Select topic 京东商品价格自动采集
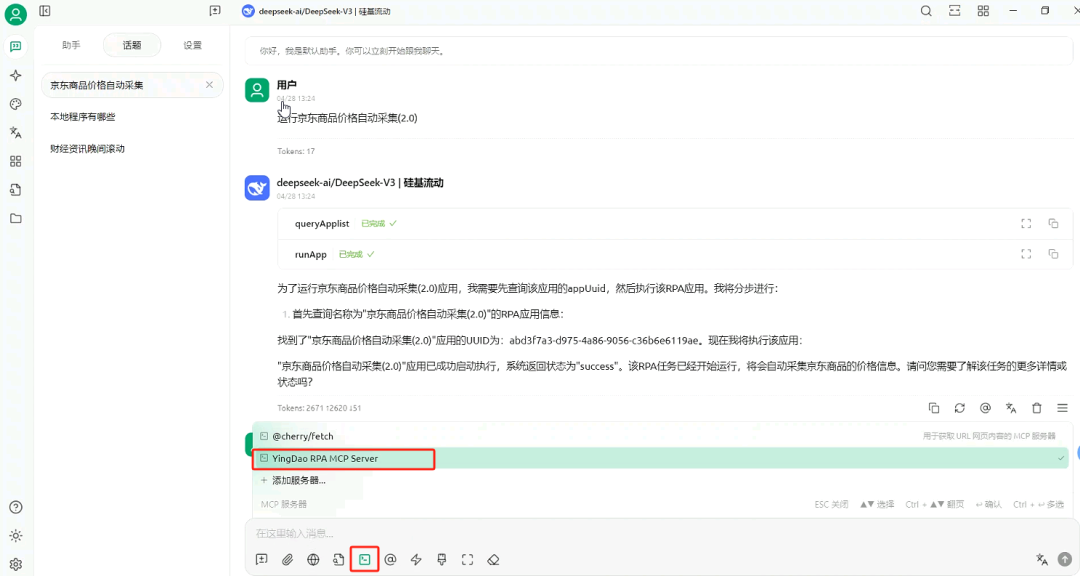This screenshot has width=1080, height=576. coord(132,85)
